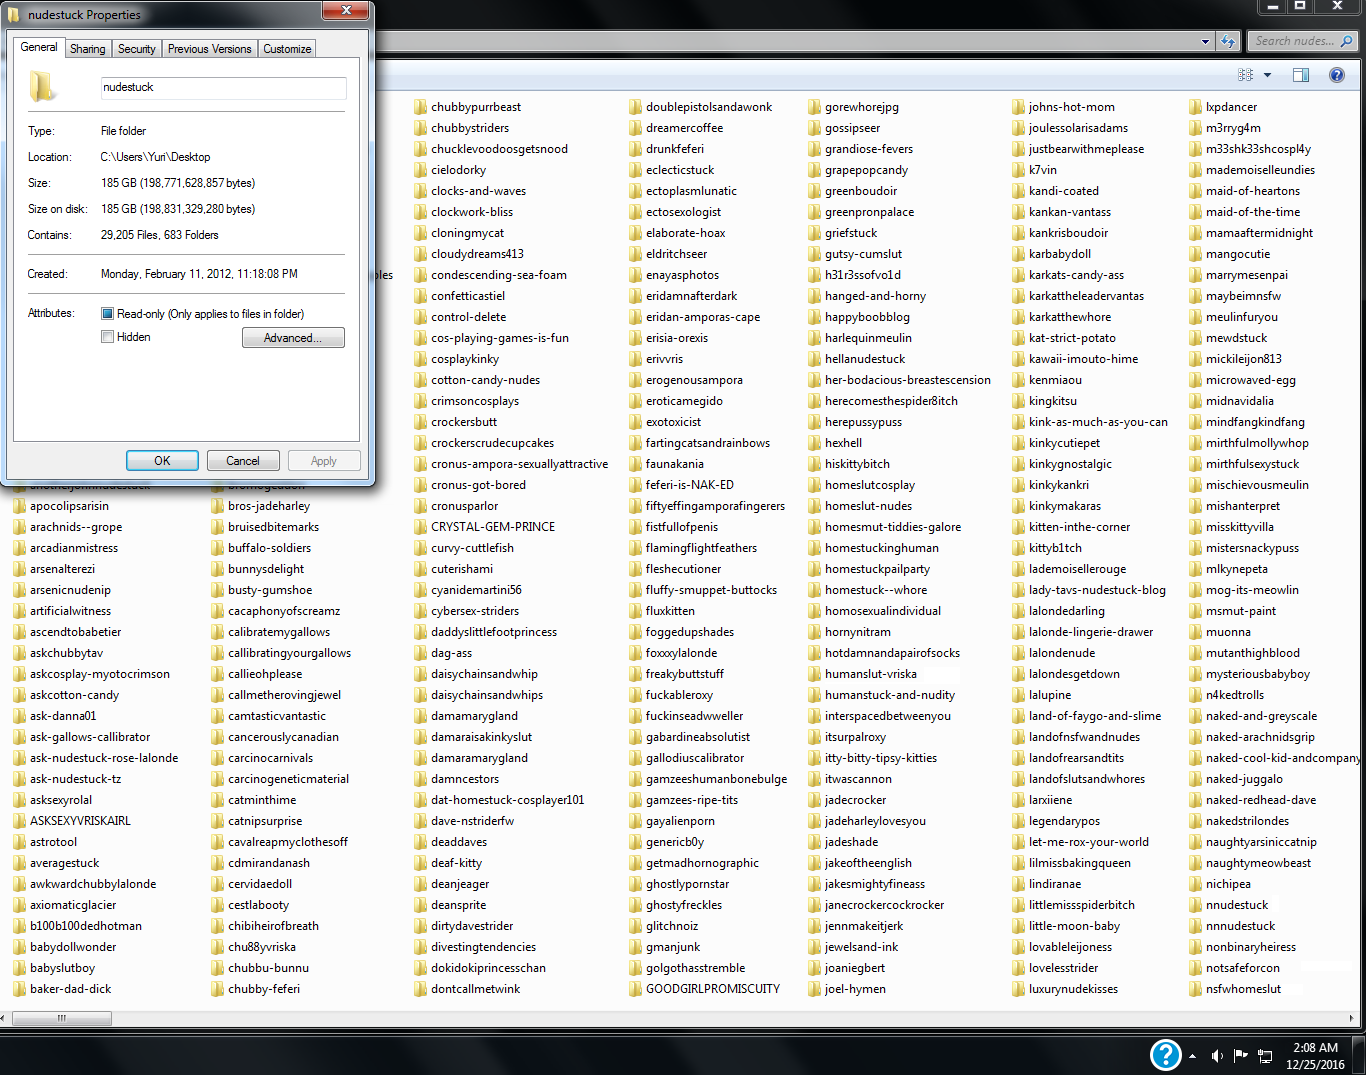The width and height of the screenshot is (1366, 1075).
Task: Select the kingkitsu folder icon
Action: (x=1019, y=401)
